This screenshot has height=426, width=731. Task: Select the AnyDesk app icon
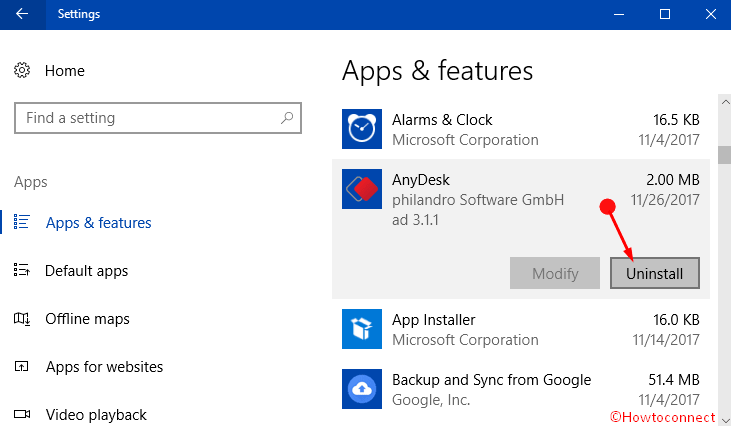pyautogui.click(x=362, y=189)
